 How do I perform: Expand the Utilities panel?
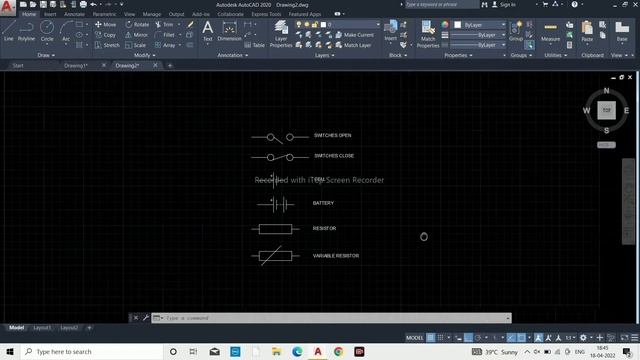click(556, 55)
